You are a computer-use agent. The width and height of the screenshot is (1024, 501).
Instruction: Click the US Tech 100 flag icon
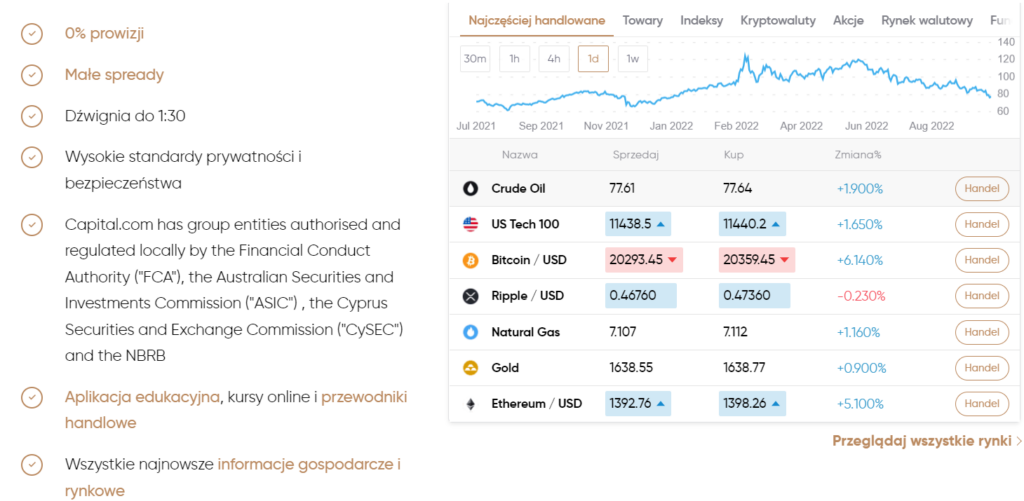click(471, 224)
